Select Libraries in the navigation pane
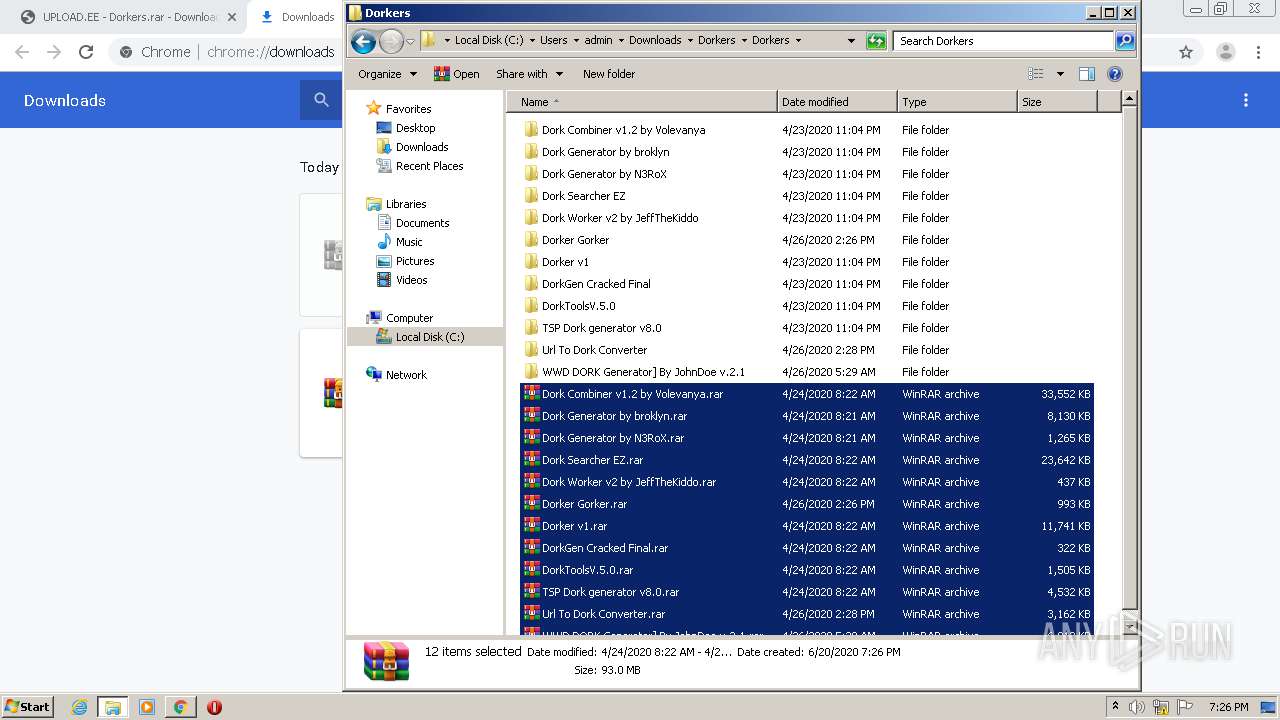The width and height of the screenshot is (1280, 720). [406, 204]
